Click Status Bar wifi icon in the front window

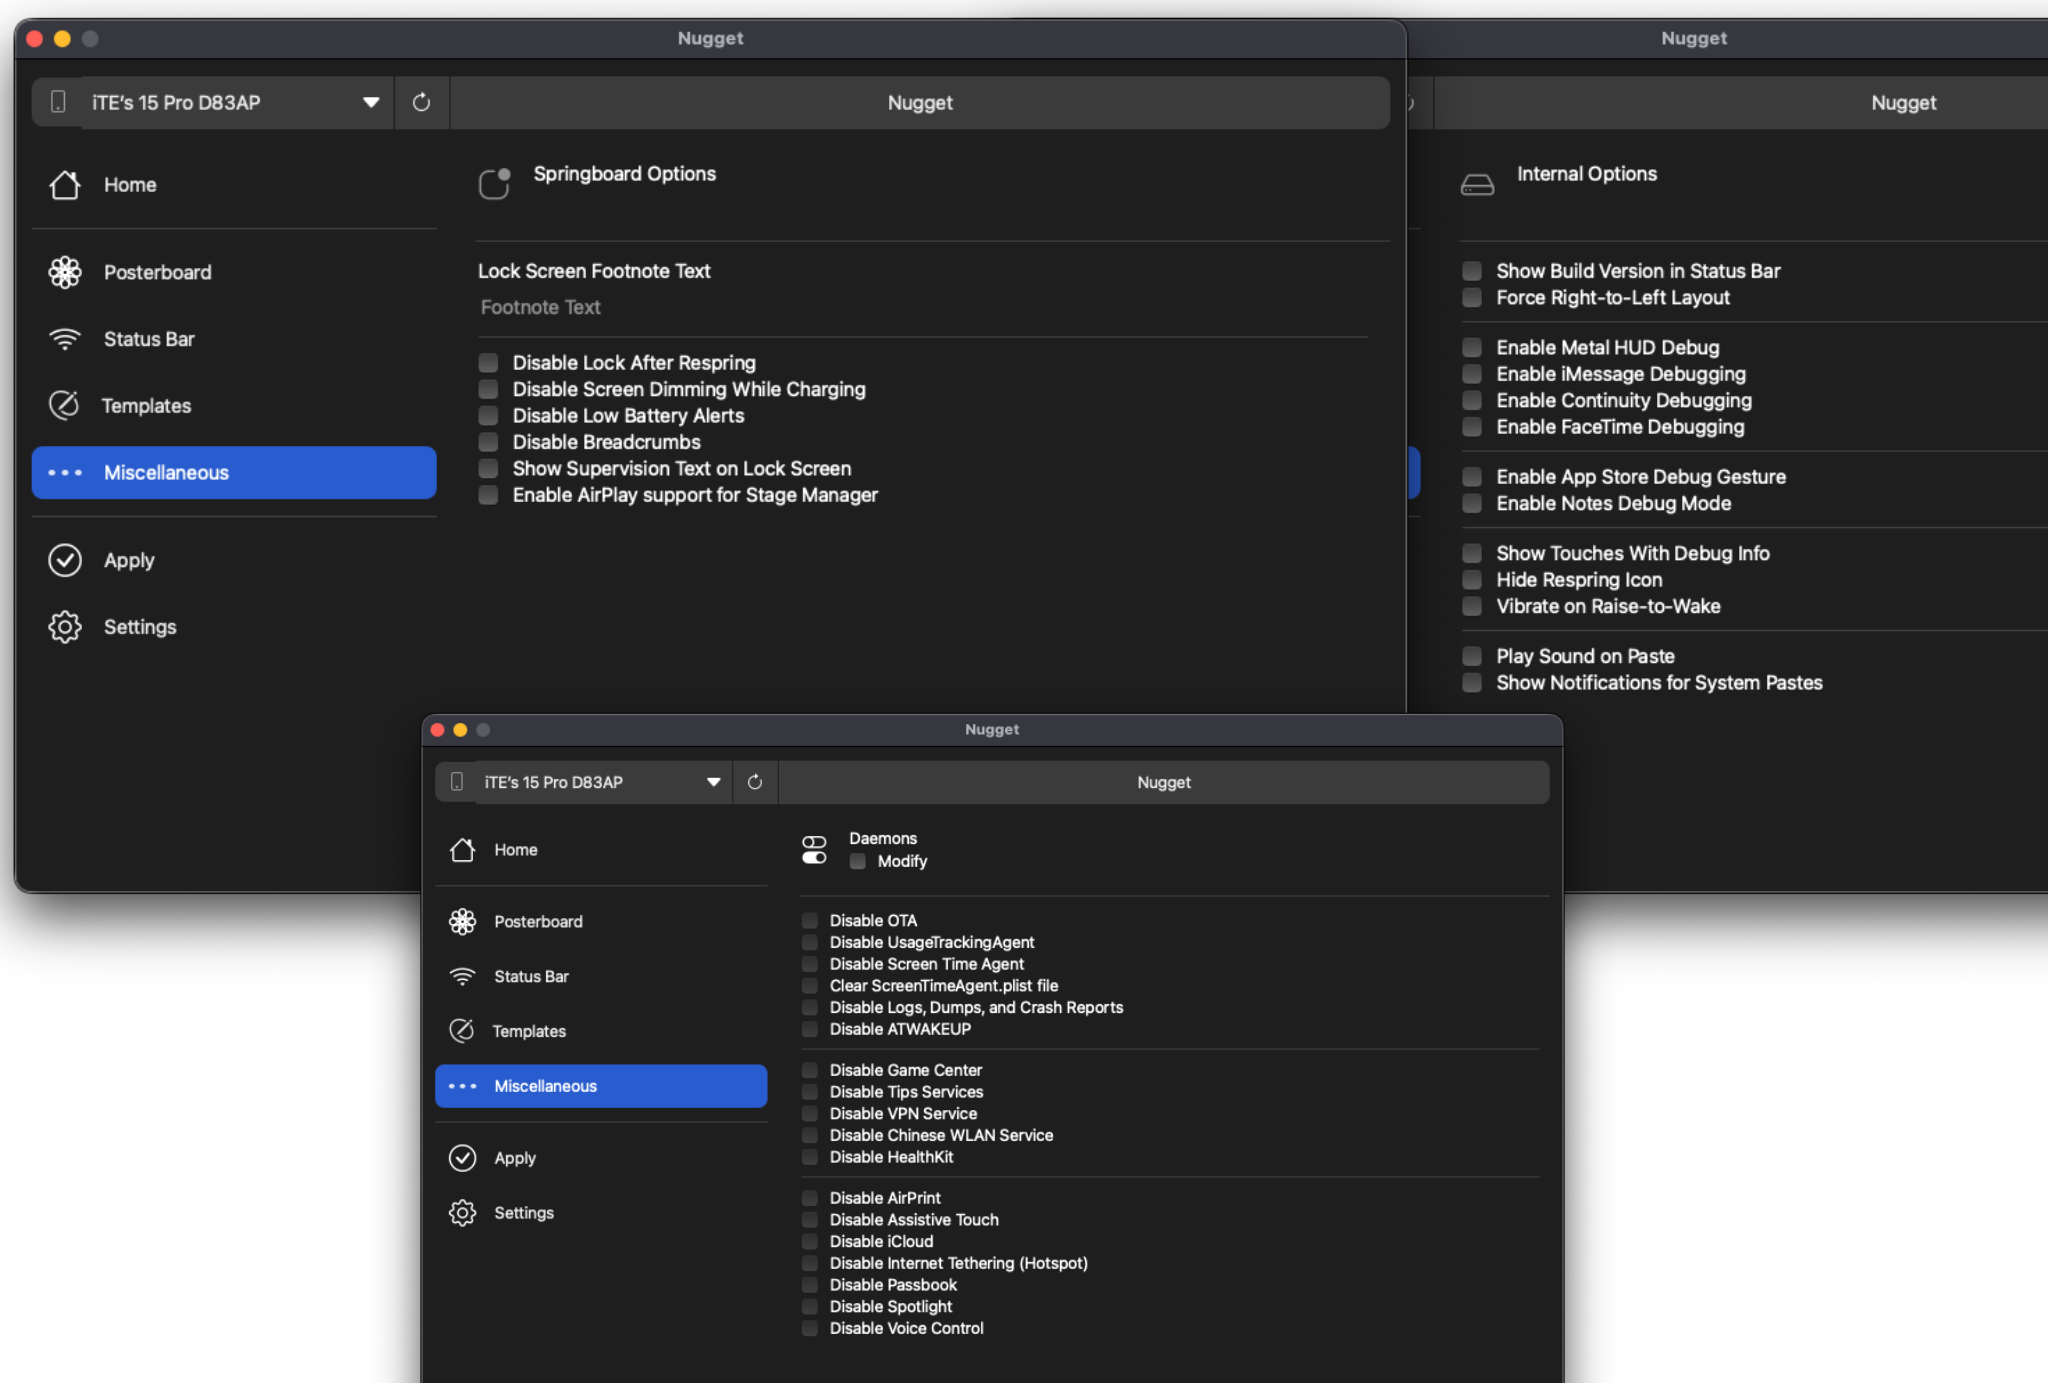pyautogui.click(x=462, y=977)
